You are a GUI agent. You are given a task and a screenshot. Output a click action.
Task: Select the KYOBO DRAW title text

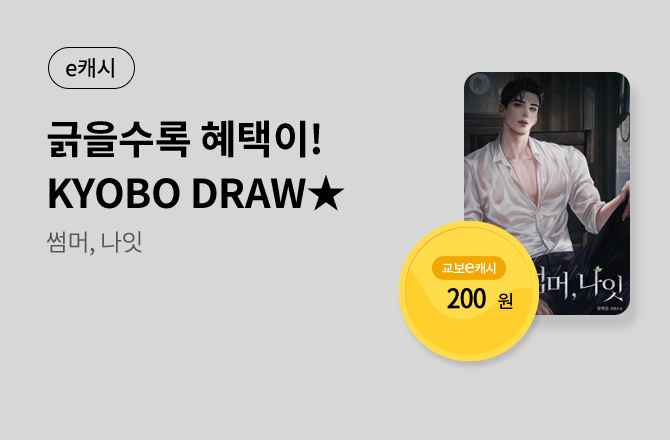[x=176, y=194]
